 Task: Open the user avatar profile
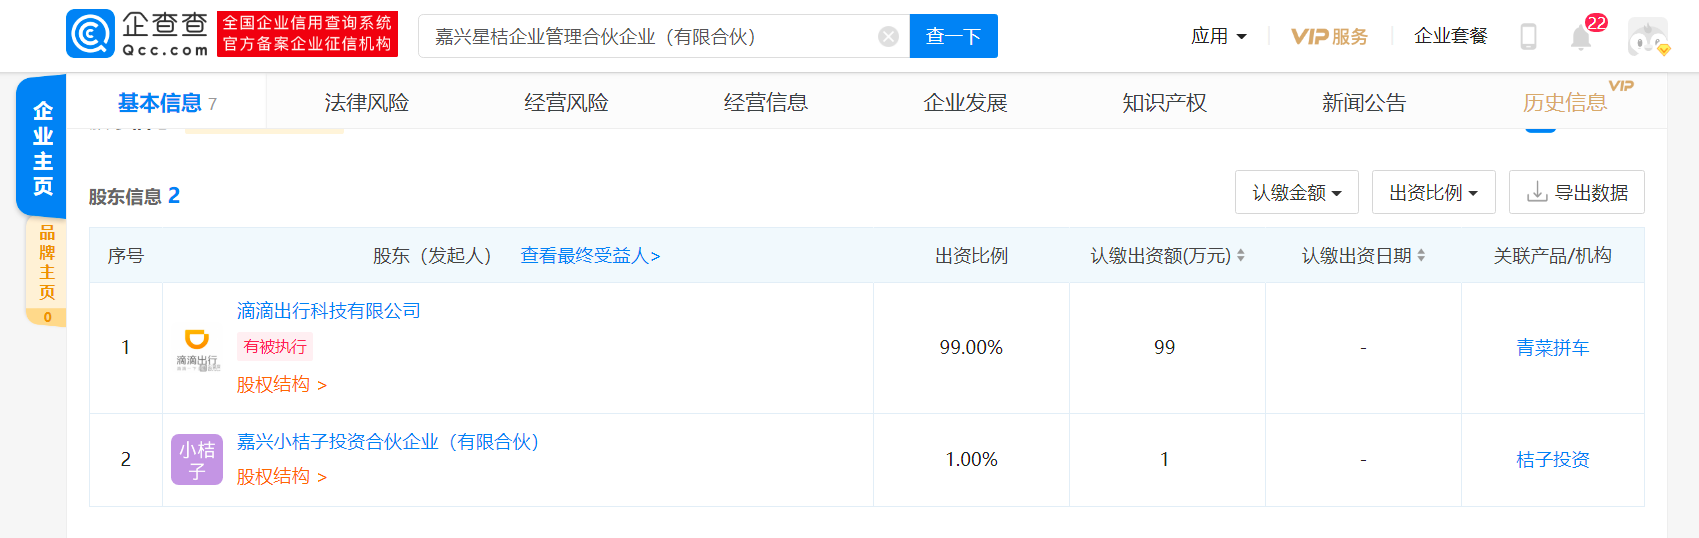point(1647,37)
